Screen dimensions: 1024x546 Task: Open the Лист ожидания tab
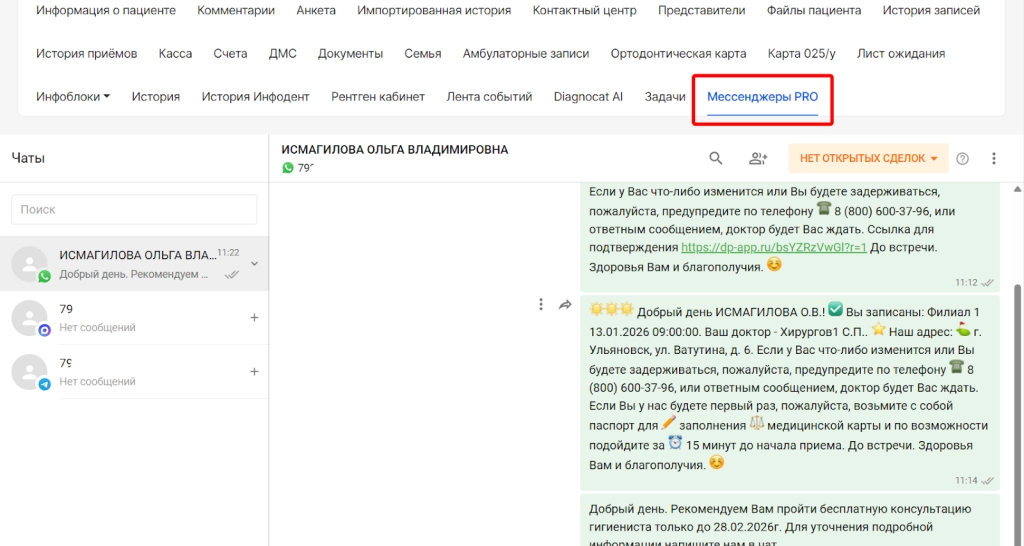tap(901, 53)
